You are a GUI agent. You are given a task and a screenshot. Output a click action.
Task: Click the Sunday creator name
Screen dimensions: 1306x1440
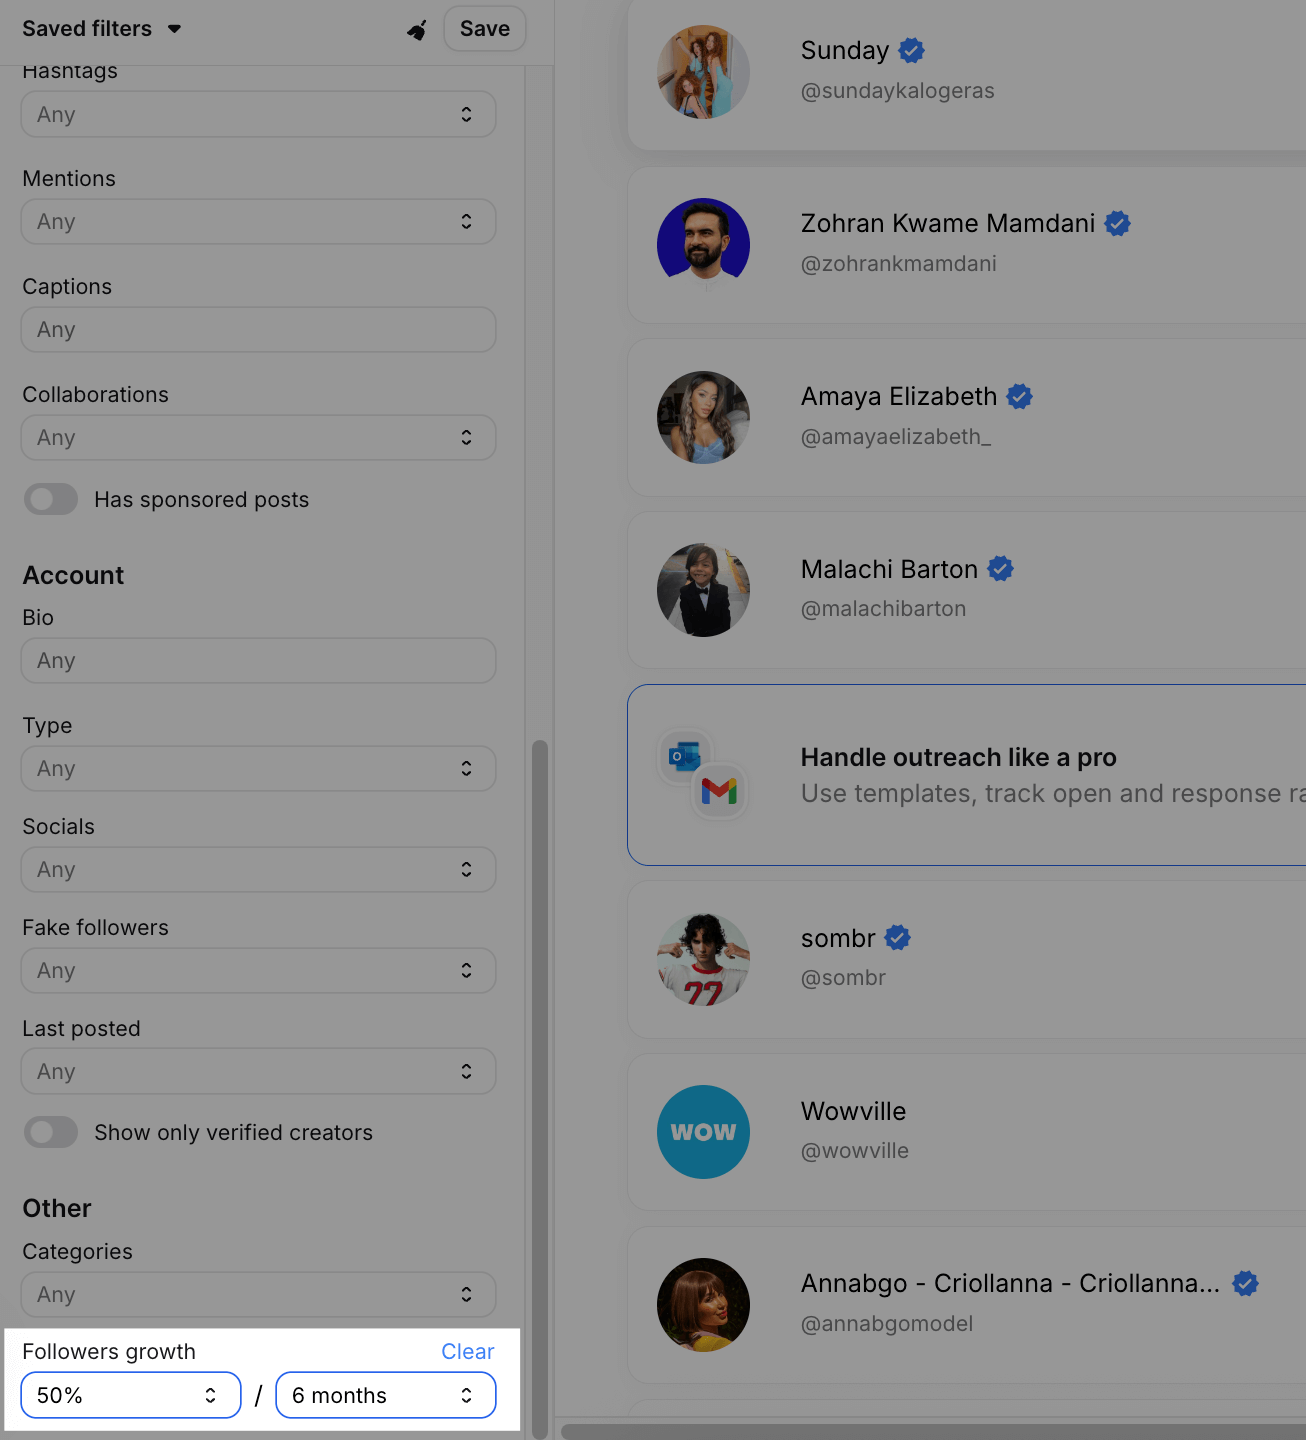click(845, 50)
